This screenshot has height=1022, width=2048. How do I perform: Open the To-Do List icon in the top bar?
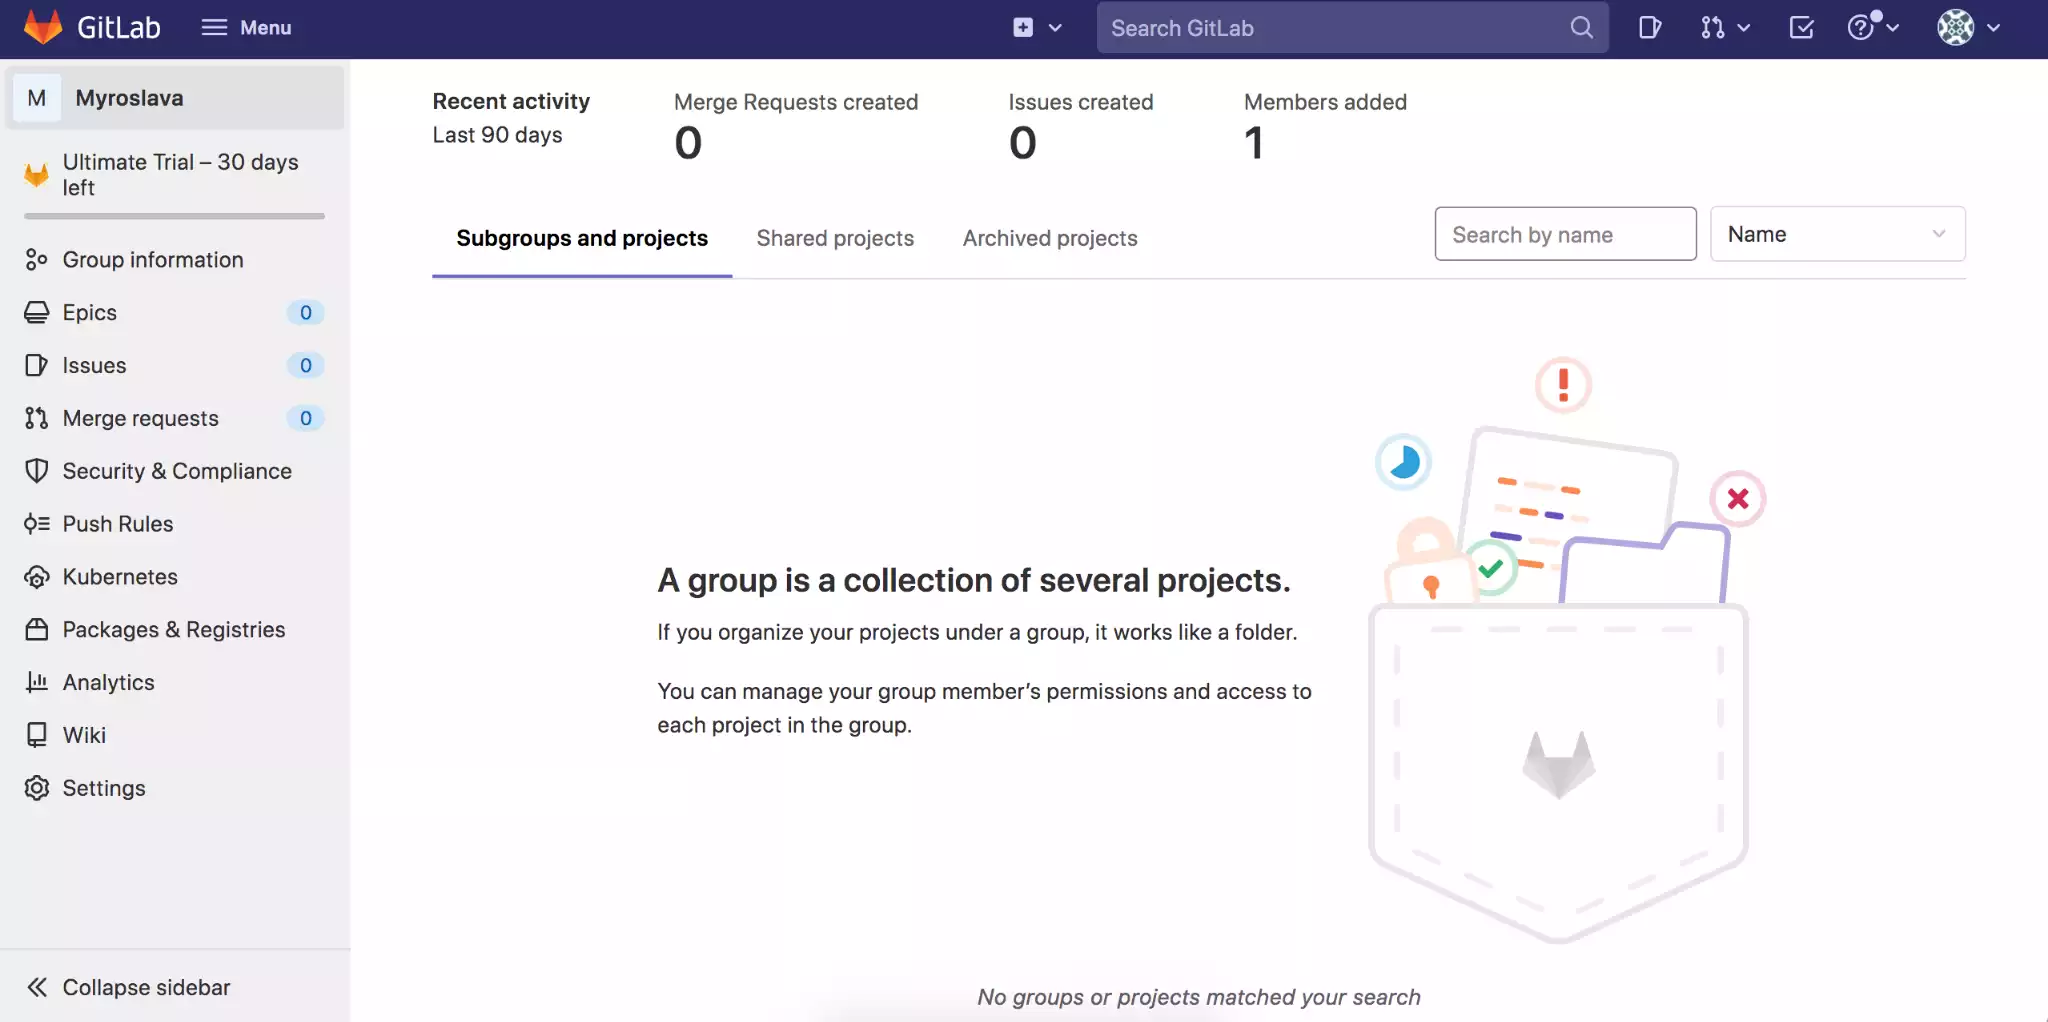(x=1800, y=27)
